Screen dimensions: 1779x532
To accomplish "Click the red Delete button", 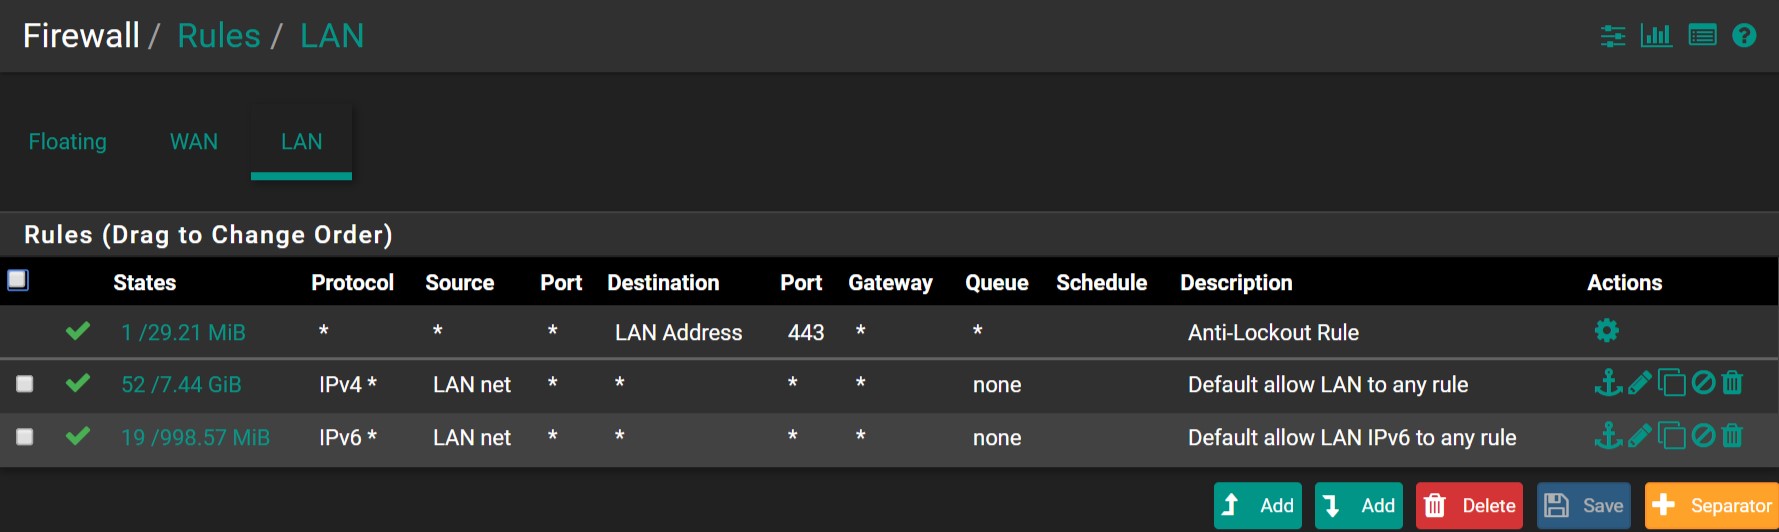I will tap(1469, 506).
